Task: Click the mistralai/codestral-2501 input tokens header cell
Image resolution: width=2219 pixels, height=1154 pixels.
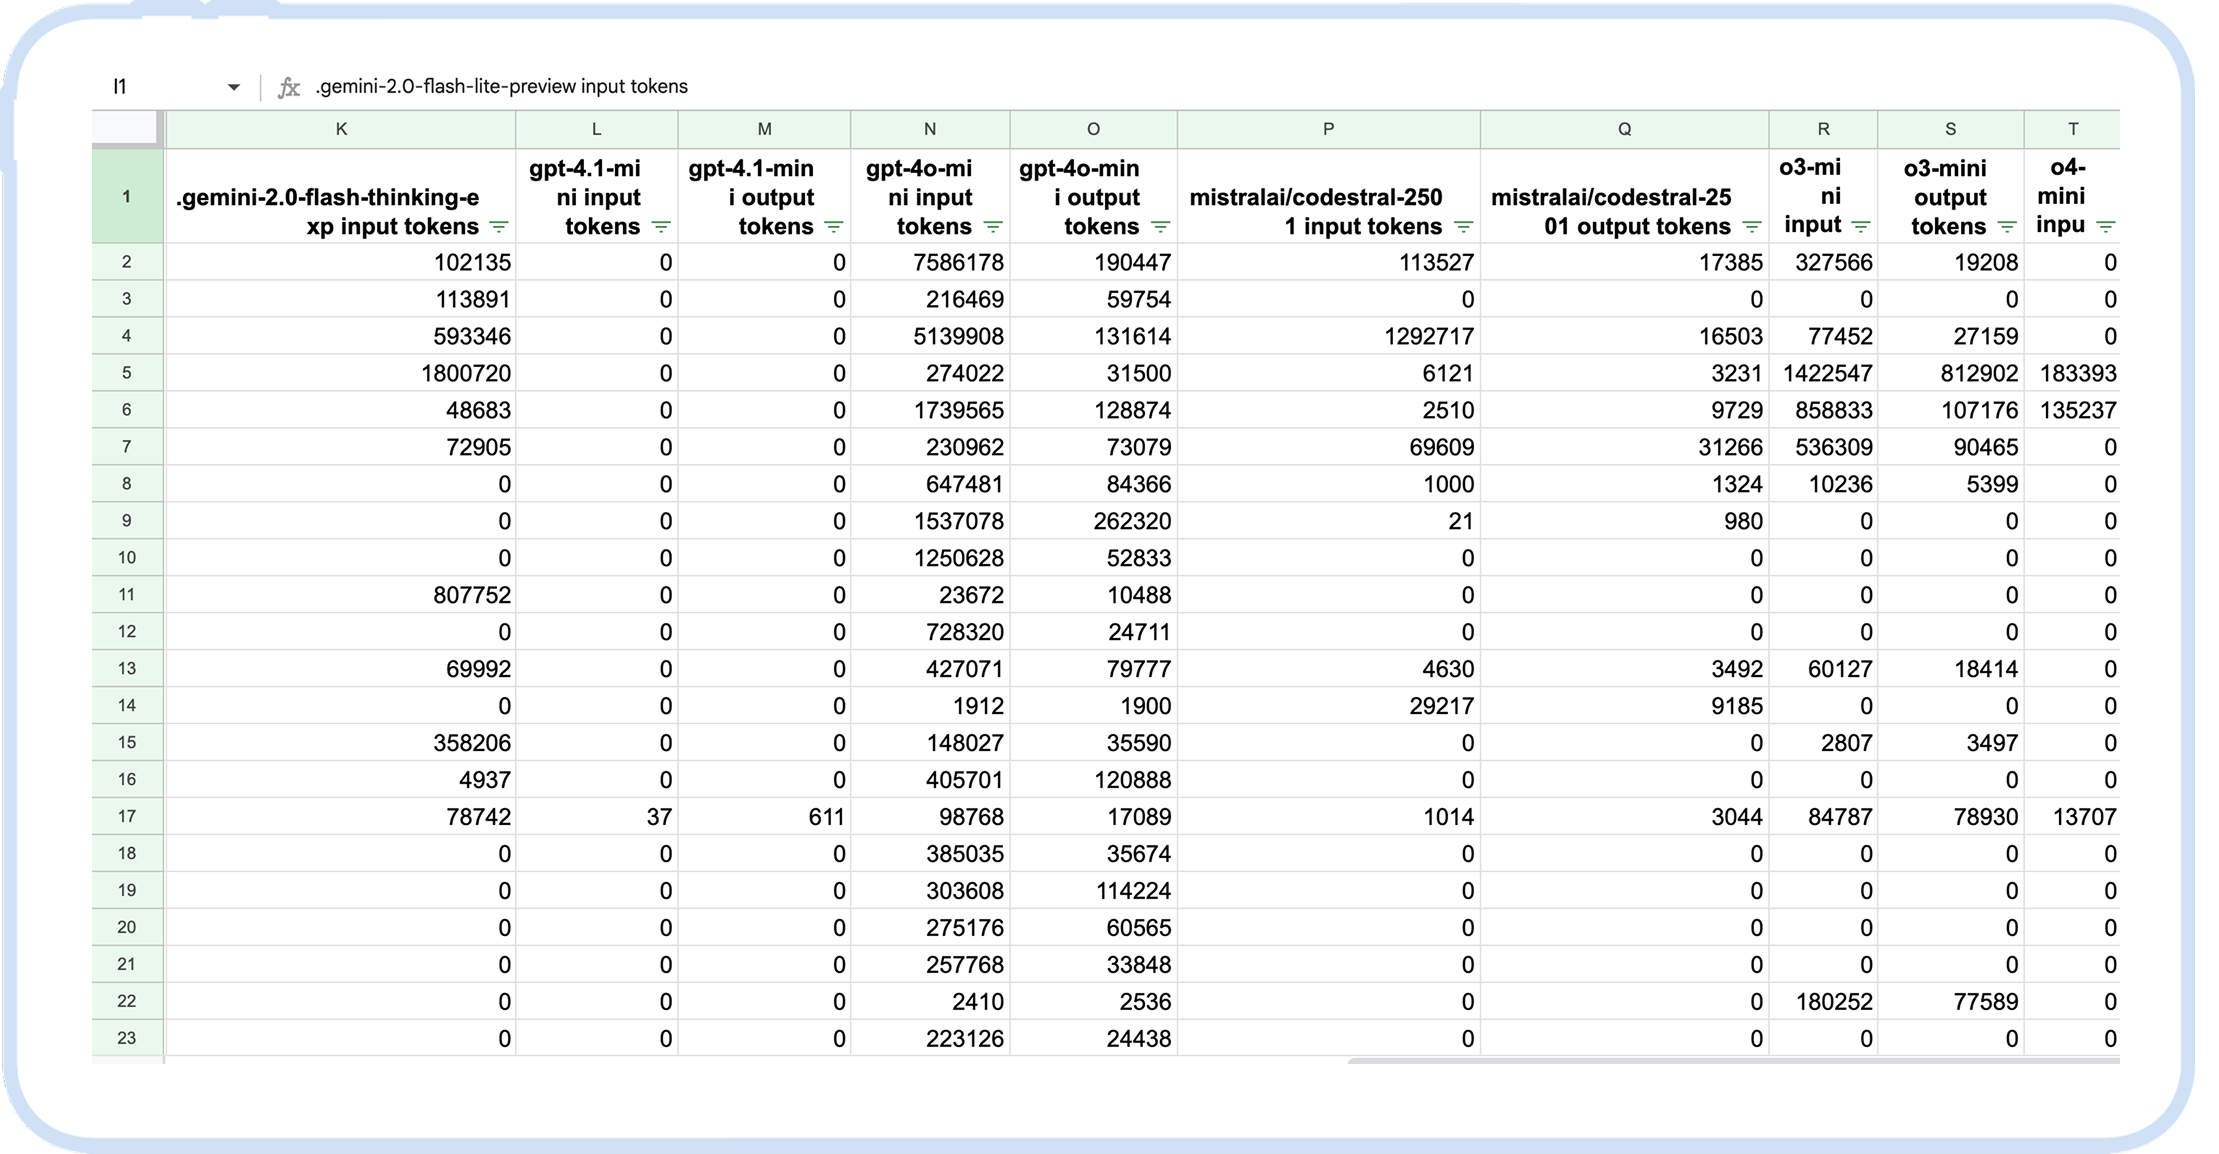Action: click(1329, 196)
